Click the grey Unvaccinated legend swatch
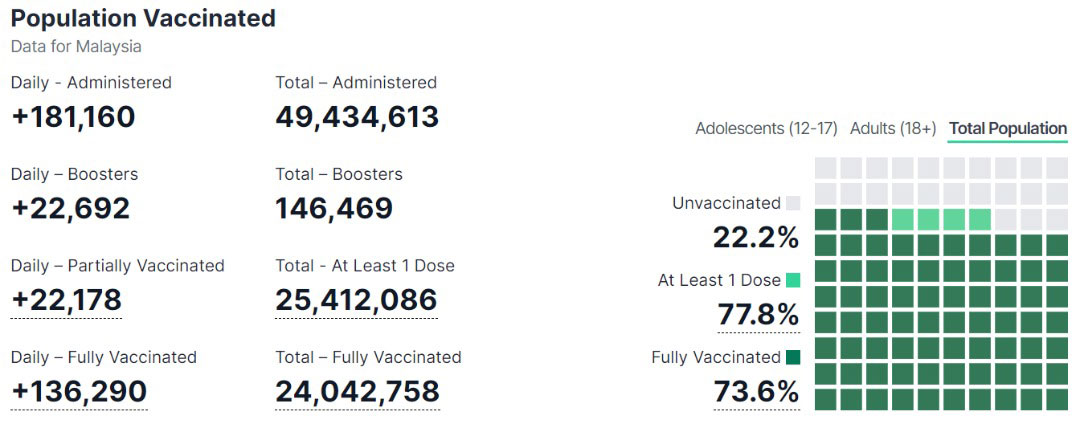This screenshot has height=428, width=1080. (793, 203)
